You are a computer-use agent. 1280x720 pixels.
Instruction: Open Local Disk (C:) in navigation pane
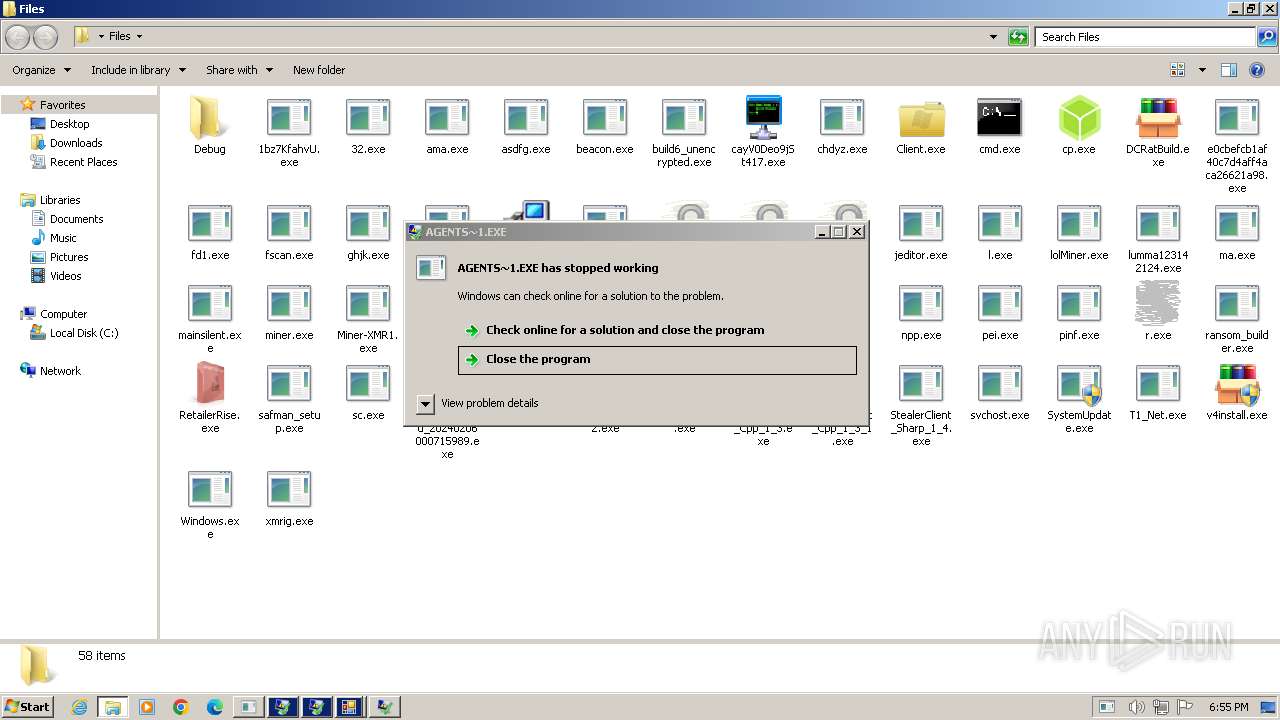84,333
